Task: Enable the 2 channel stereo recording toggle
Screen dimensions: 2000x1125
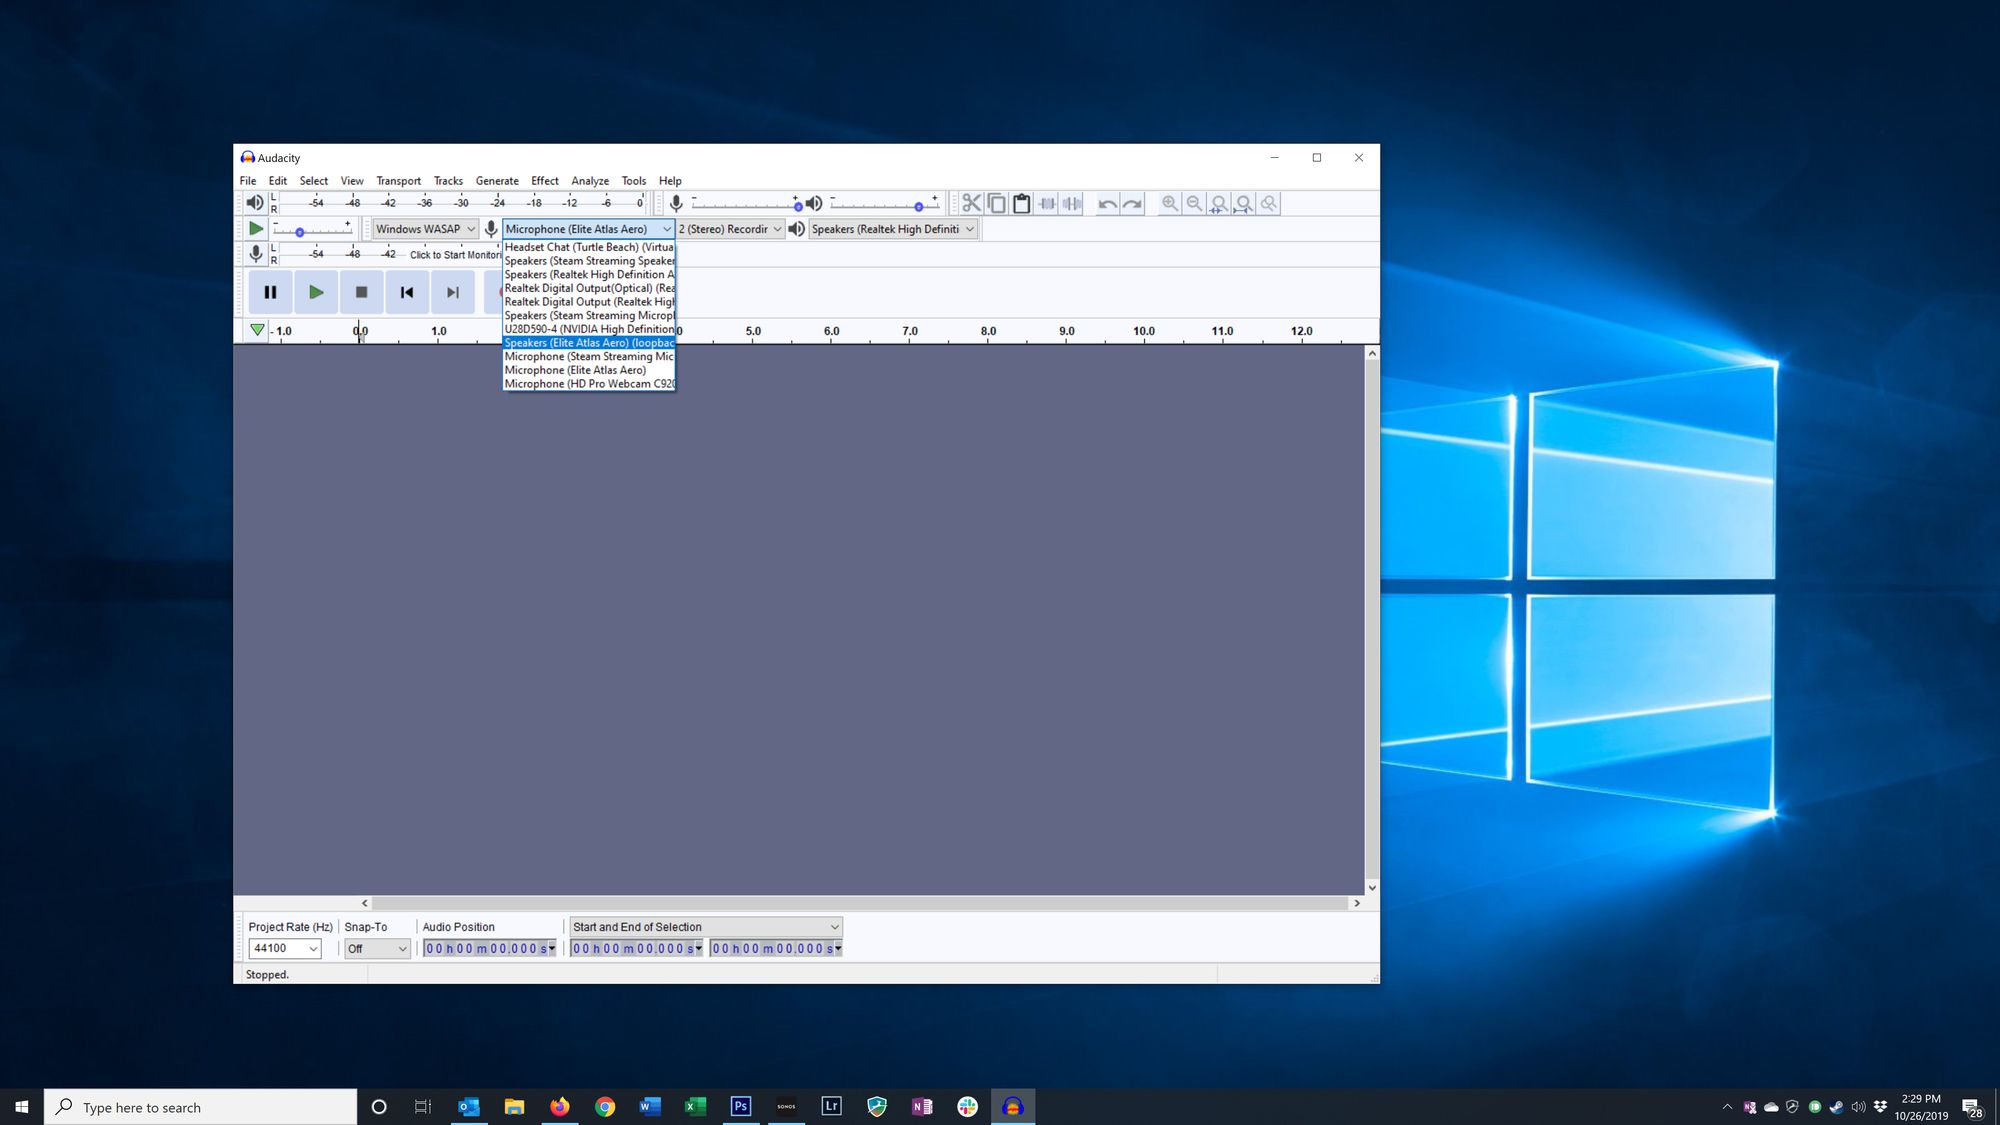Action: 729,229
